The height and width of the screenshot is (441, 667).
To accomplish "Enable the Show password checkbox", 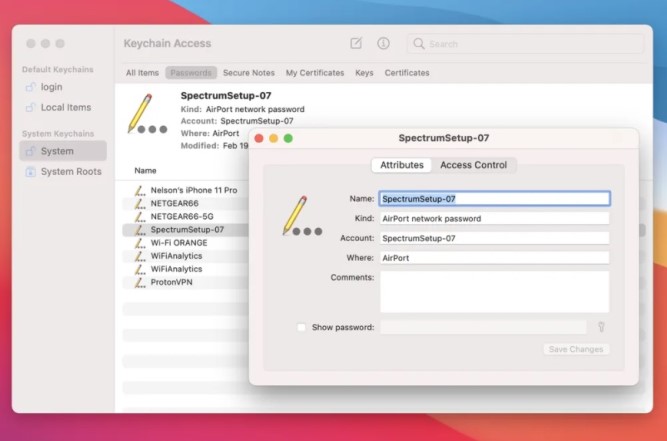I will pos(302,327).
